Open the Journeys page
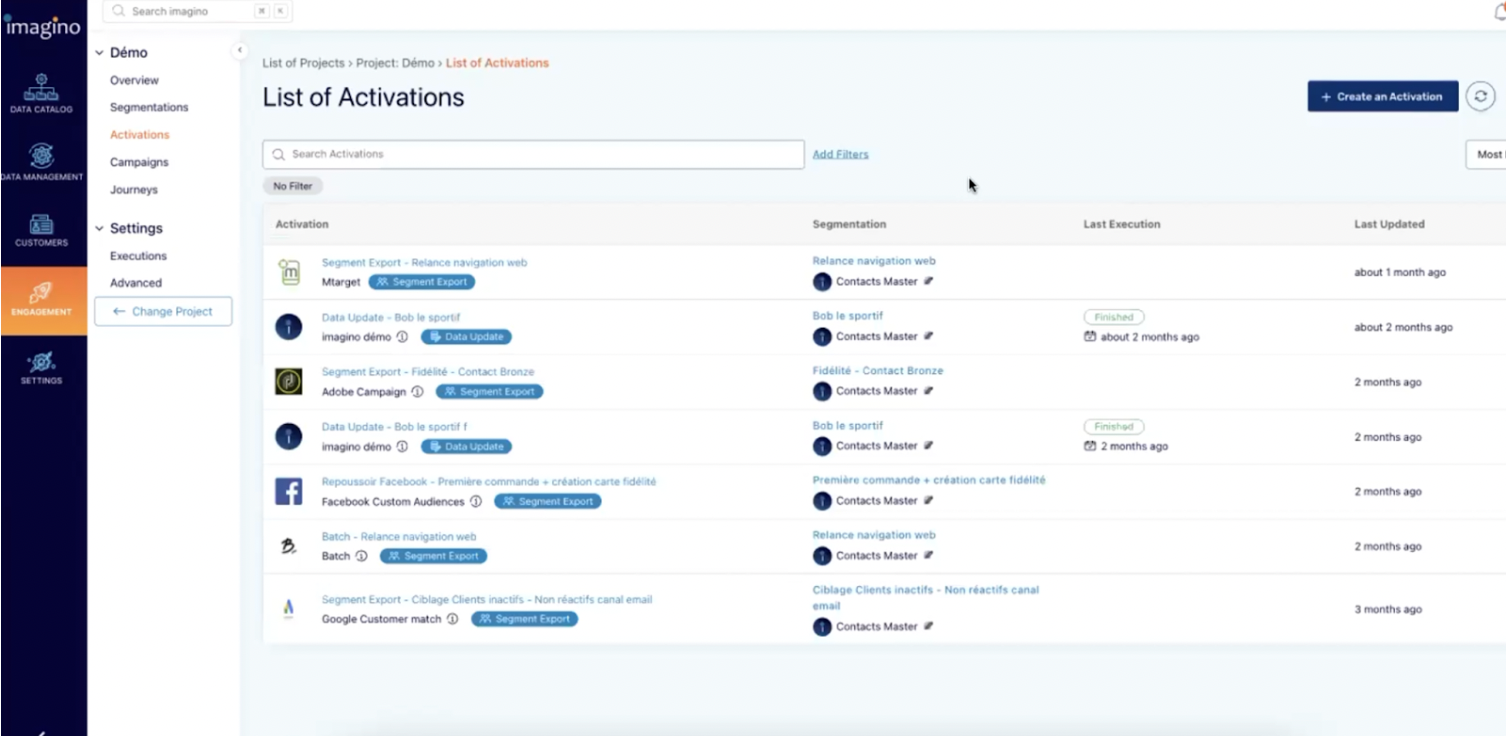1506x736 pixels. (134, 190)
